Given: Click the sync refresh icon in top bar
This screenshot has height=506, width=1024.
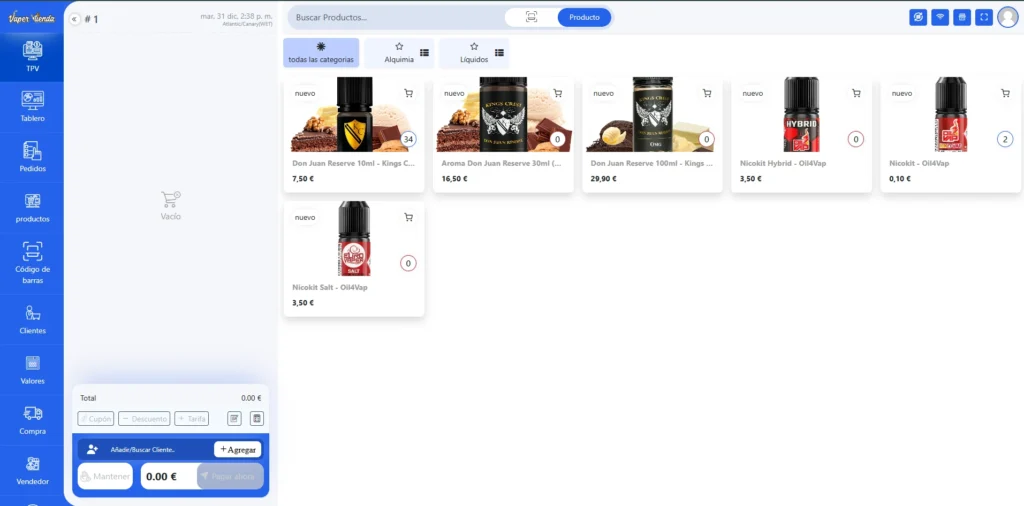Looking at the screenshot, I should [x=918, y=18].
